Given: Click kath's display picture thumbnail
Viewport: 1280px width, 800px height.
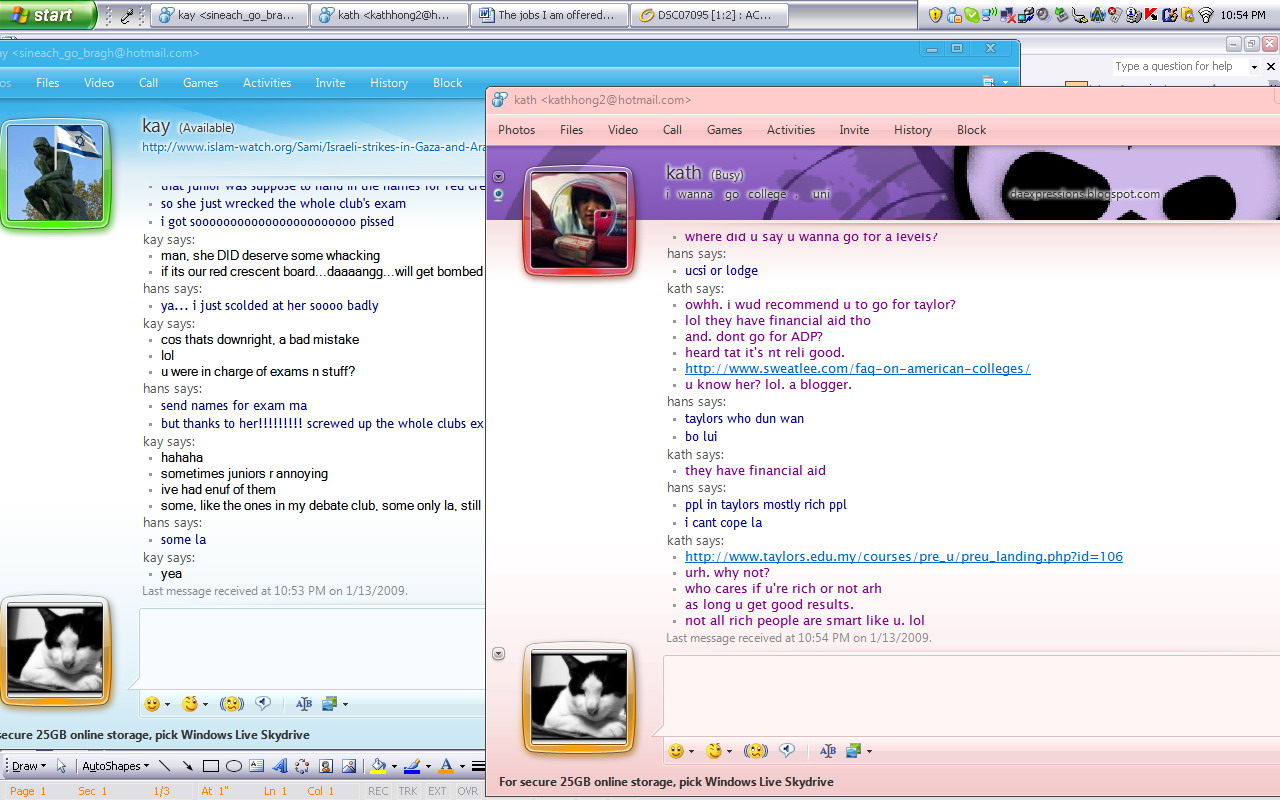Looking at the screenshot, I should pos(579,220).
